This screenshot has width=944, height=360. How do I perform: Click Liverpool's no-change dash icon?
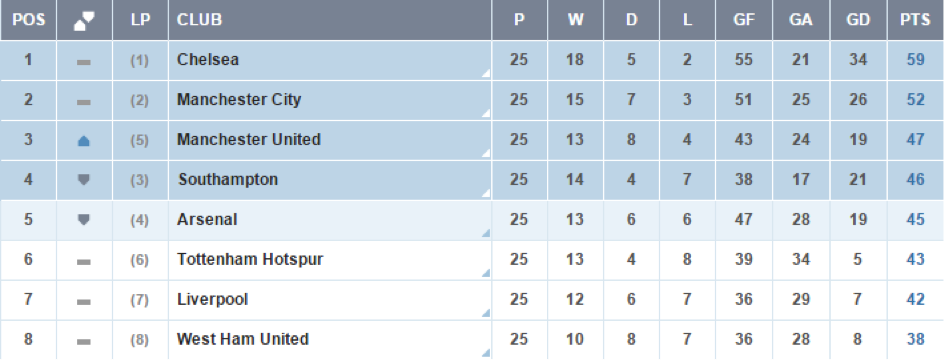pyautogui.click(x=84, y=302)
